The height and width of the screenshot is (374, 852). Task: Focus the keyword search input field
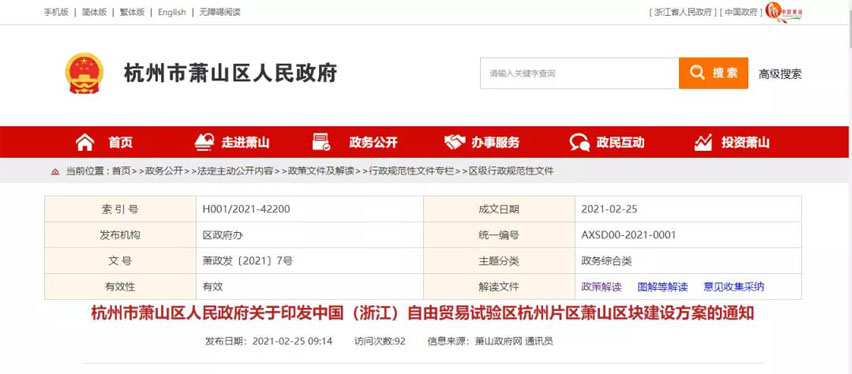tap(579, 73)
